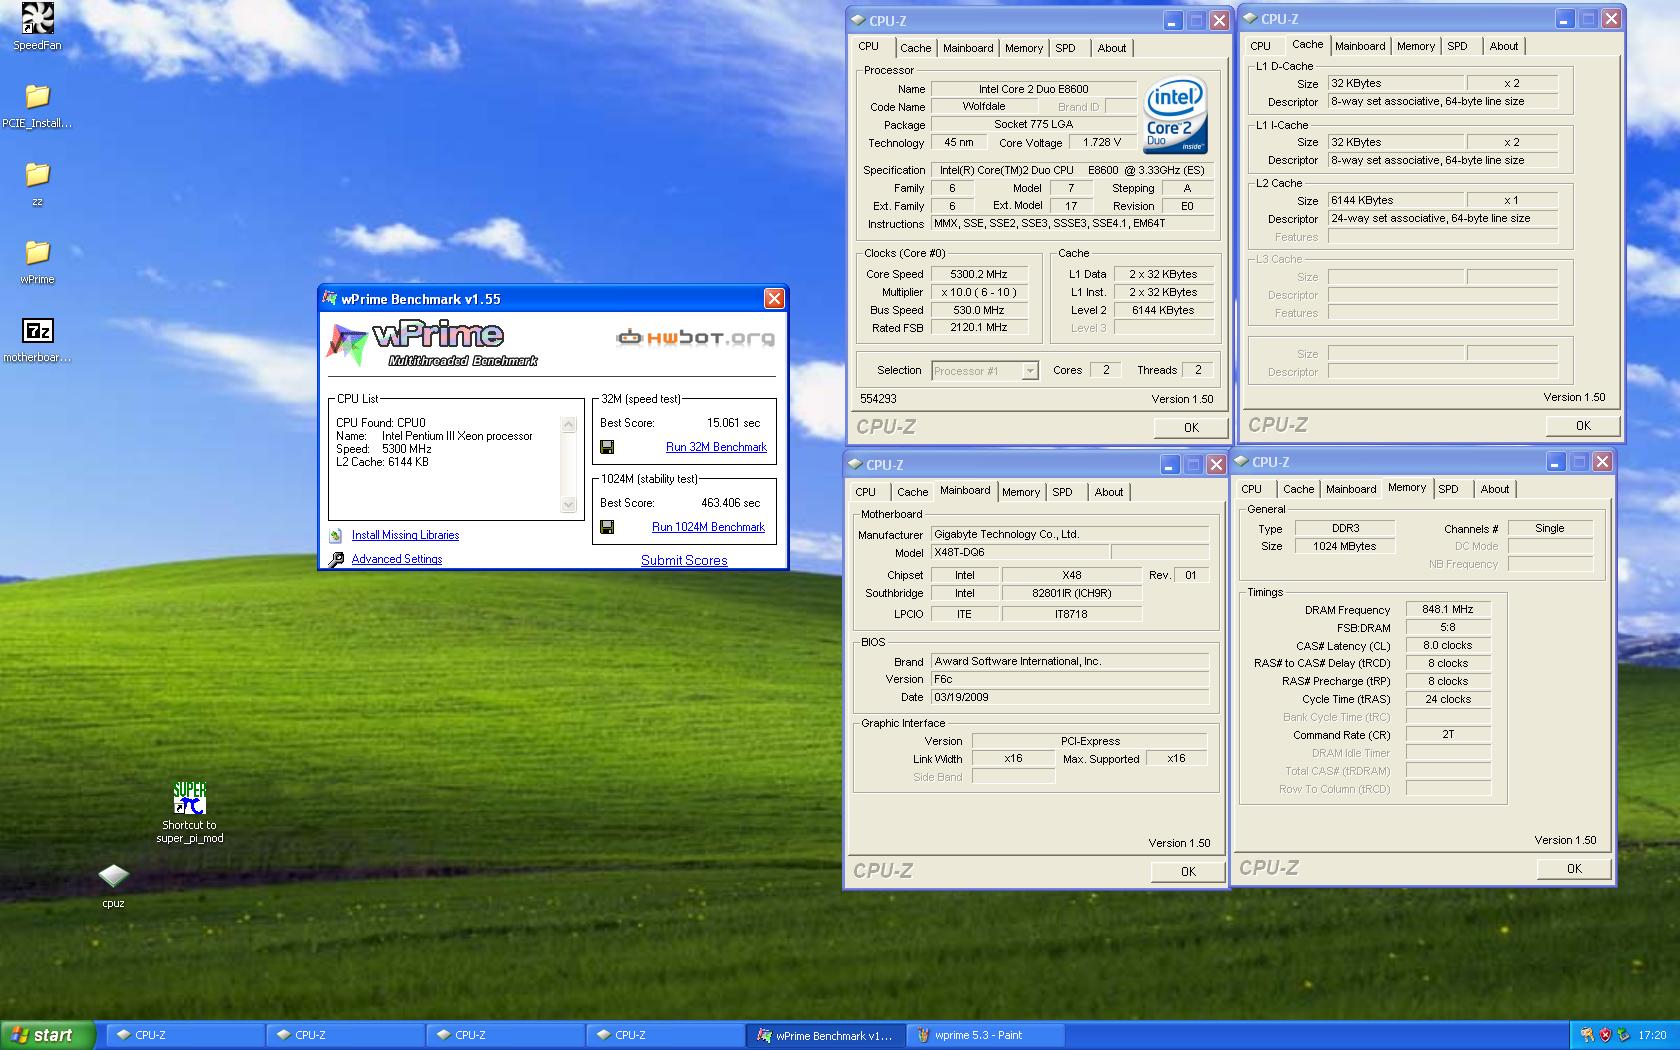
Task: Close the wPrime Benchmark window
Action: (x=774, y=299)
